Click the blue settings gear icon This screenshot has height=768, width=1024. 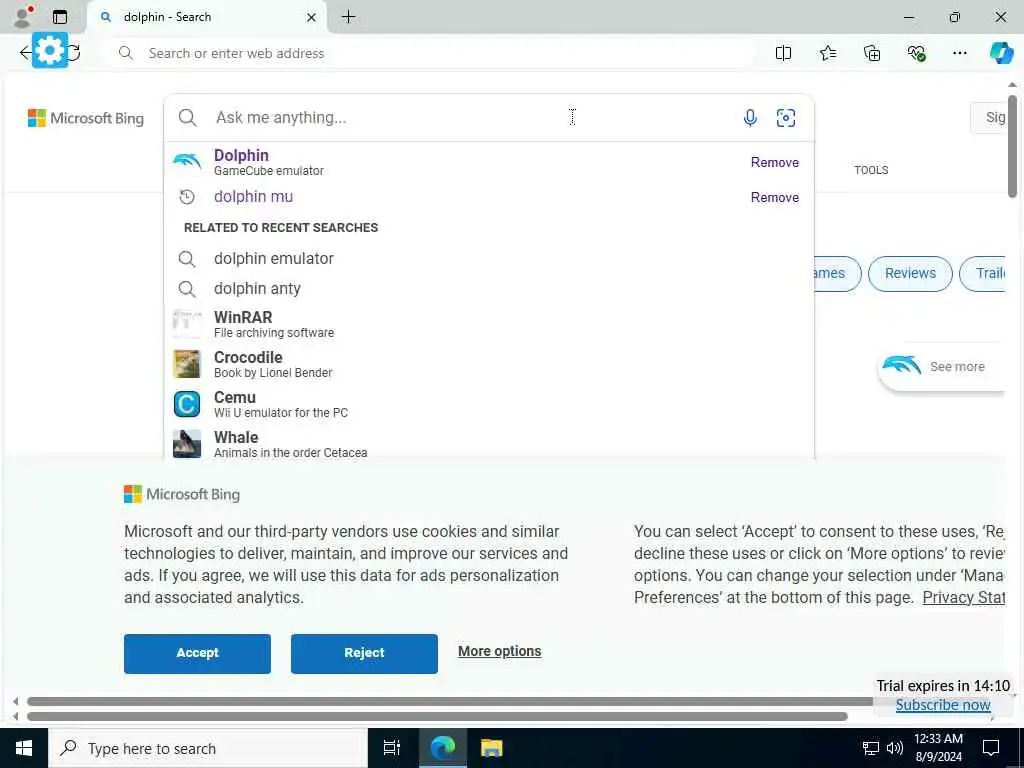[x=50, y=50]
